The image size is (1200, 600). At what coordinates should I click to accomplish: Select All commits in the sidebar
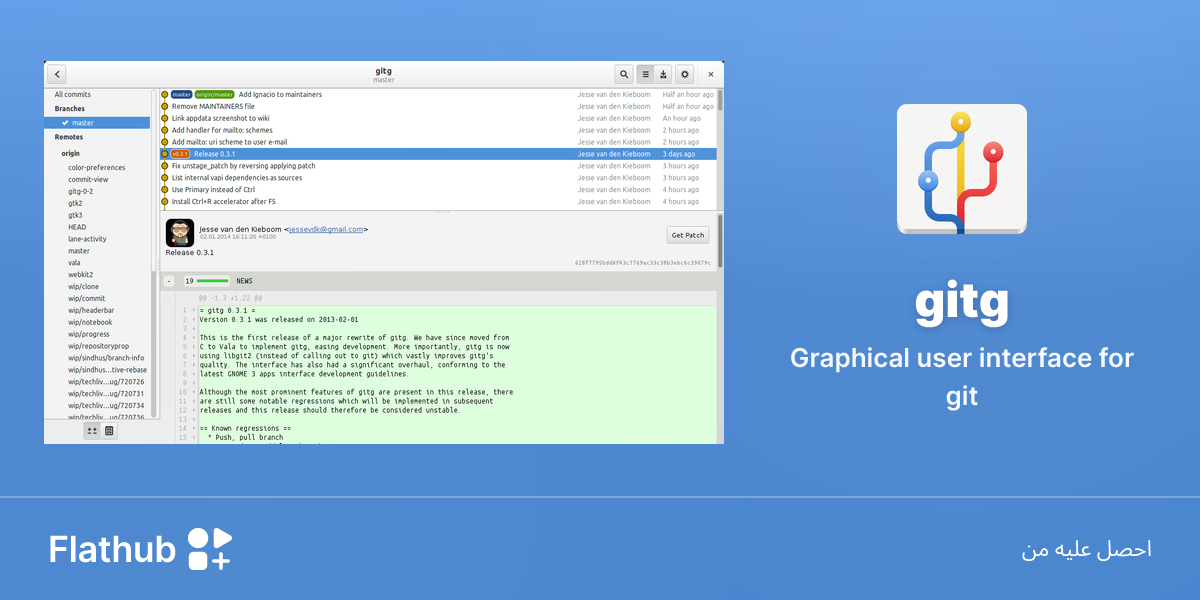click(x=73, y=95)
